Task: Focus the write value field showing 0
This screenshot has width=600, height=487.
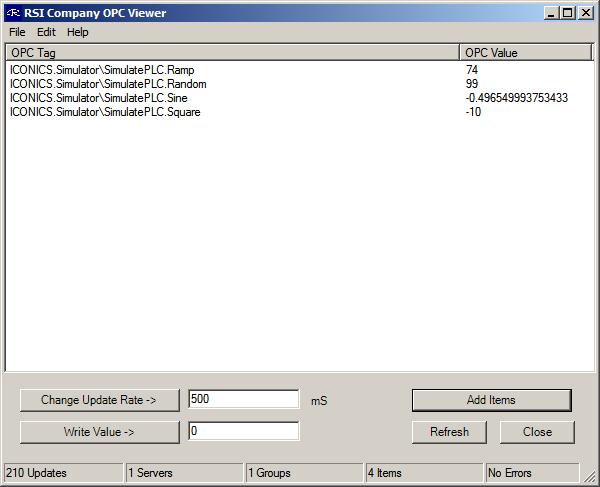Action: coord(243,431)
